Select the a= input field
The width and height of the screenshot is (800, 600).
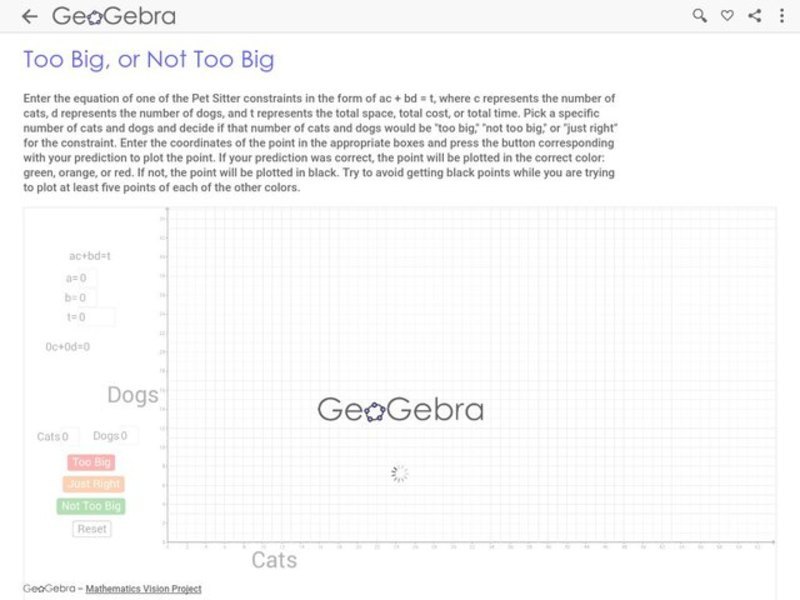[x=86, y=279]
